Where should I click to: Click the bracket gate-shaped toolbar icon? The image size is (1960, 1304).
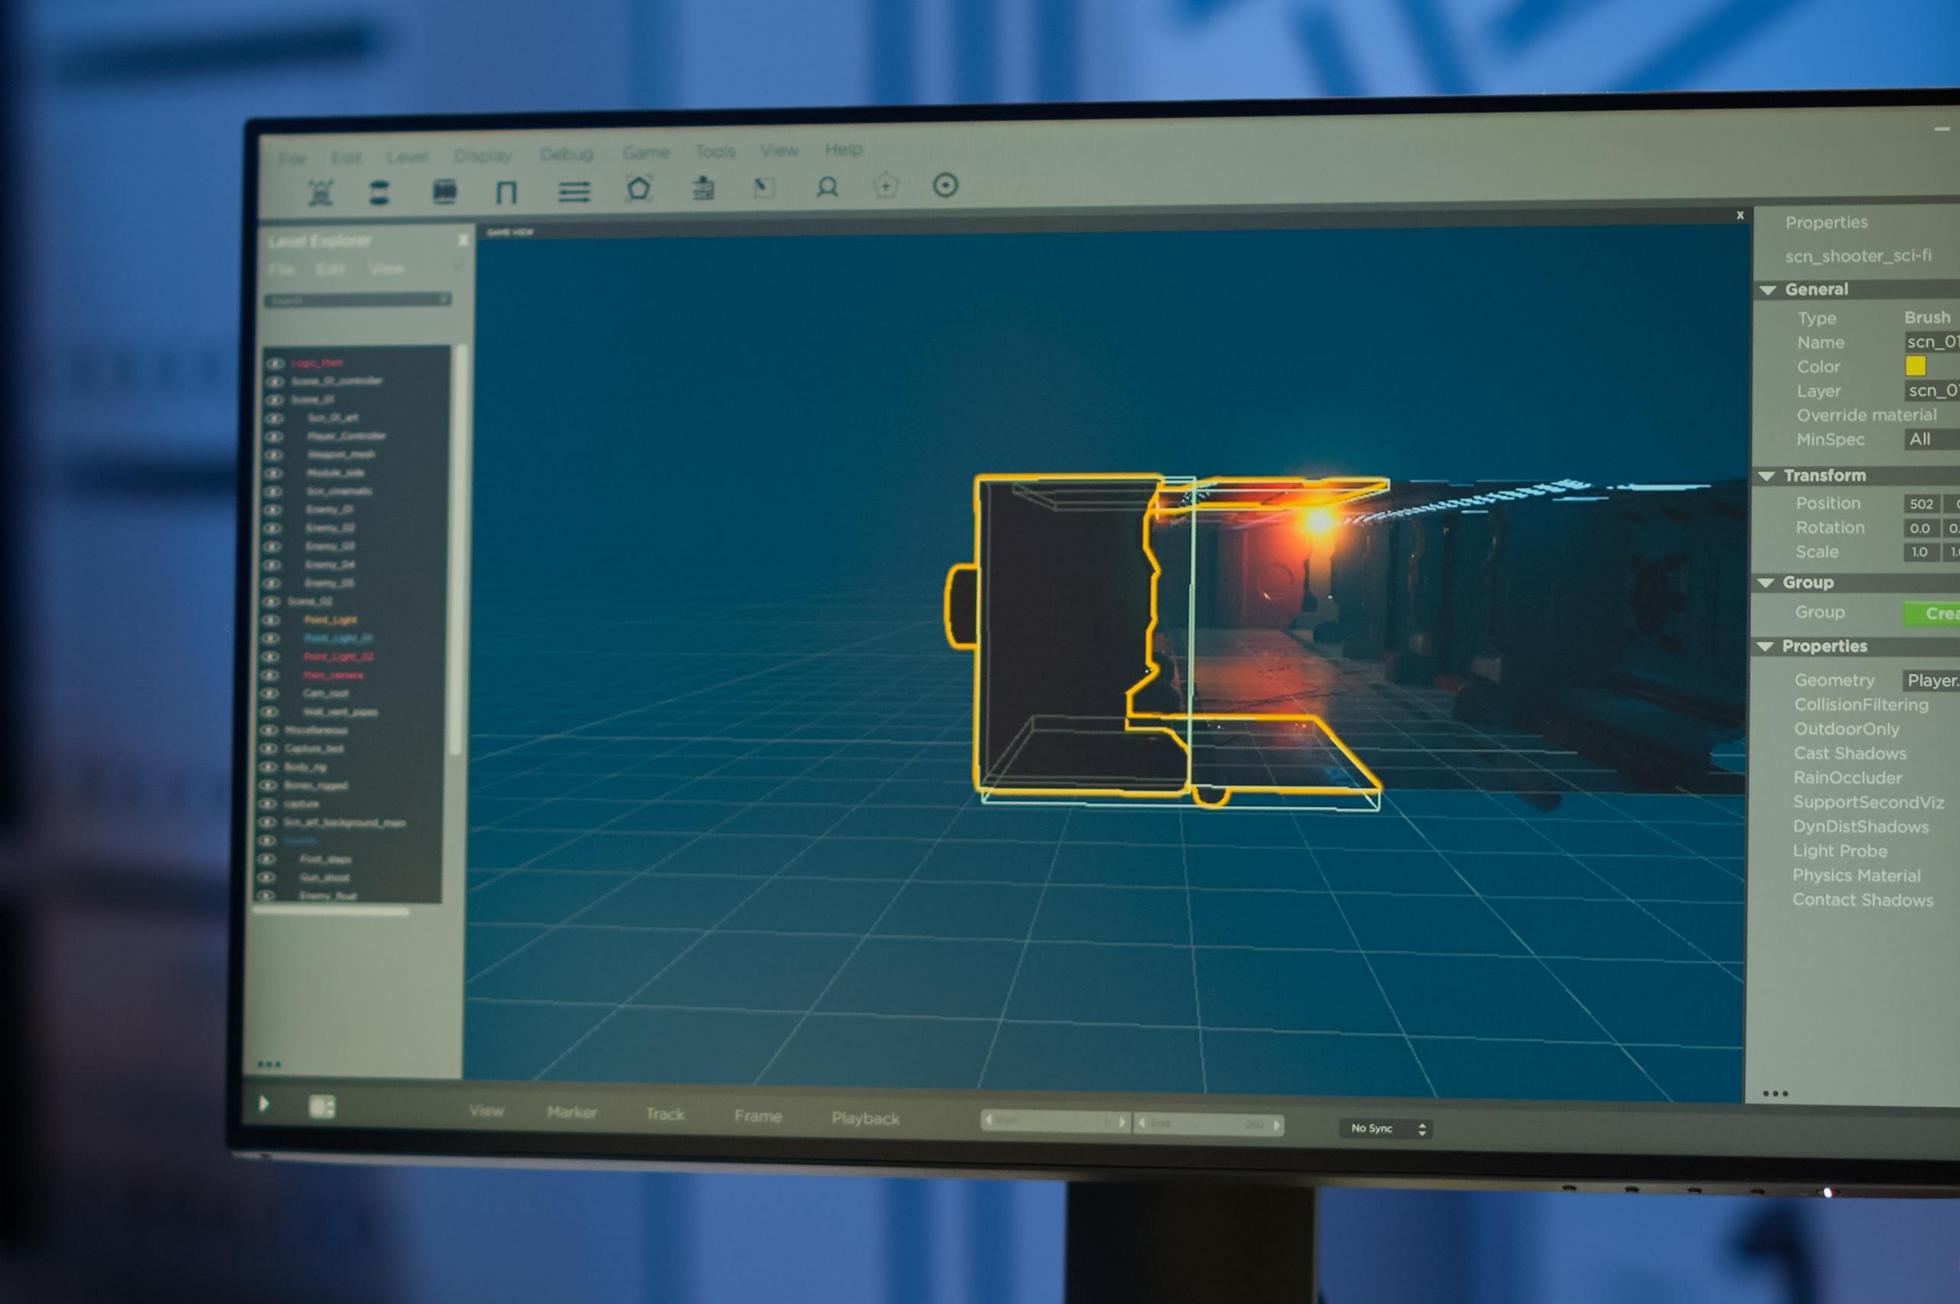[506, 192]
